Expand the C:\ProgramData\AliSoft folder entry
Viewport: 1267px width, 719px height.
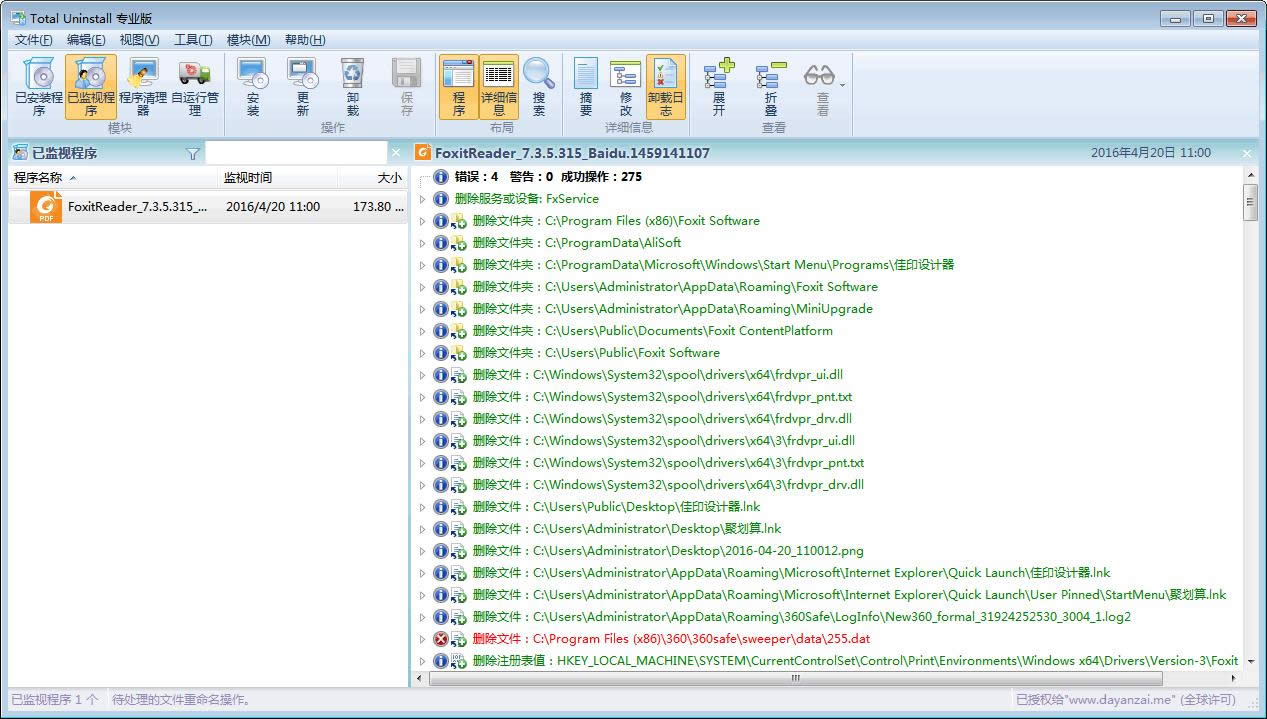pos(422,243)
